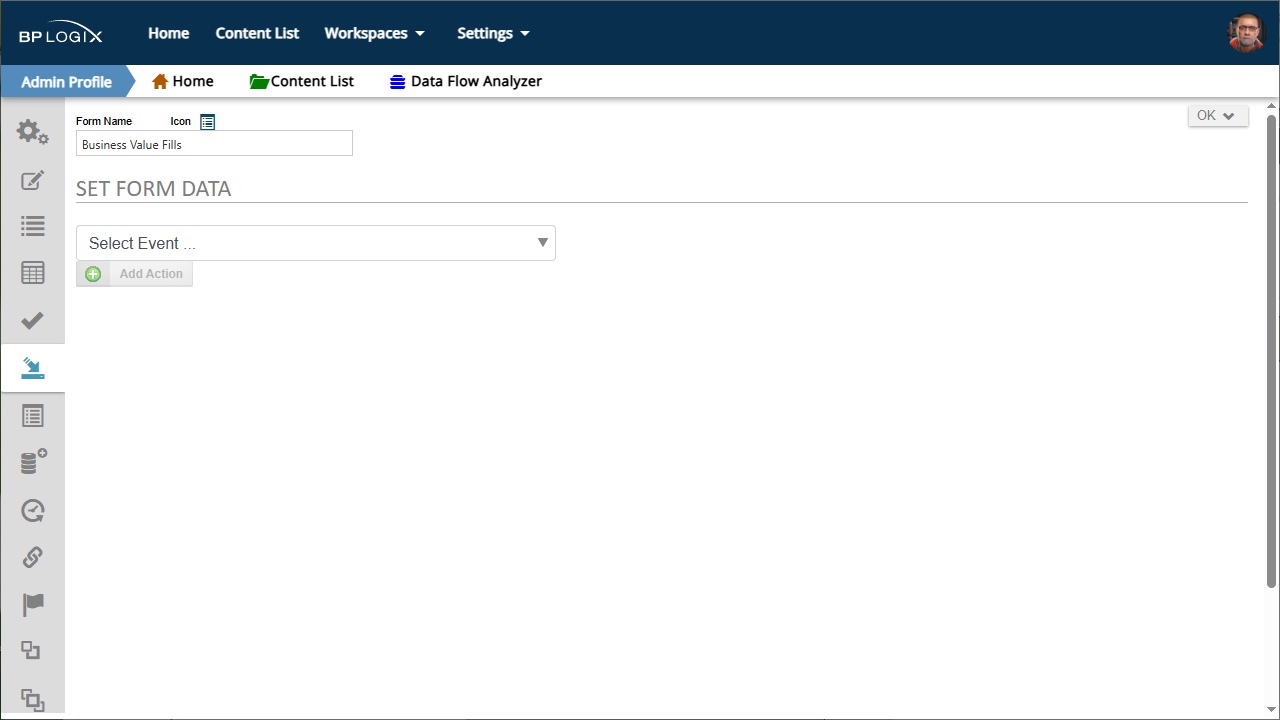
Task: Open the overlapping squares sidebar icon
Action: click(31, 651)
